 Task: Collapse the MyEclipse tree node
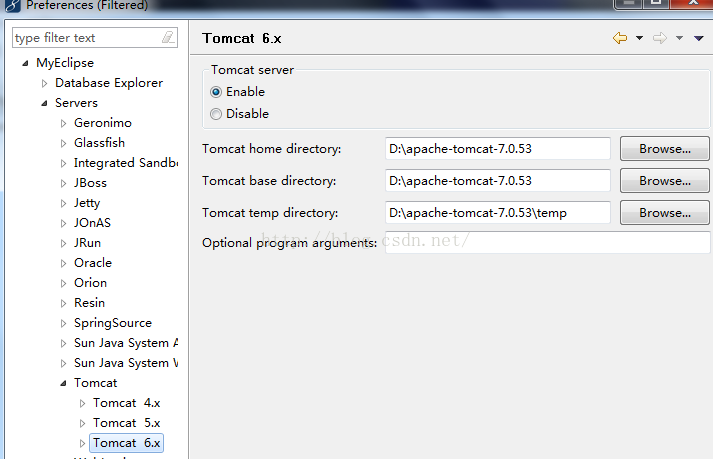(25, 63)
